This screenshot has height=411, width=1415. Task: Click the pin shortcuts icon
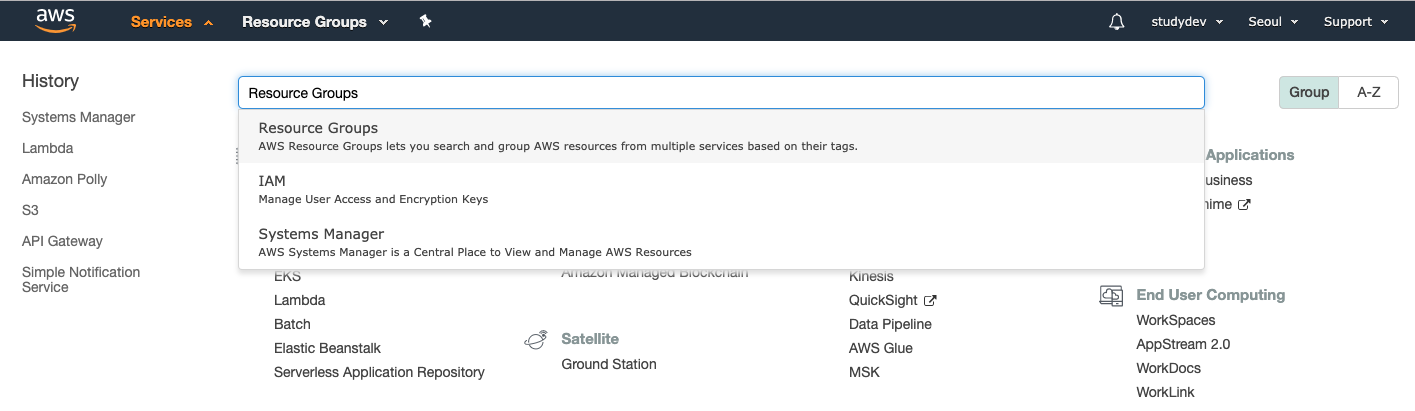click(425, 21)
